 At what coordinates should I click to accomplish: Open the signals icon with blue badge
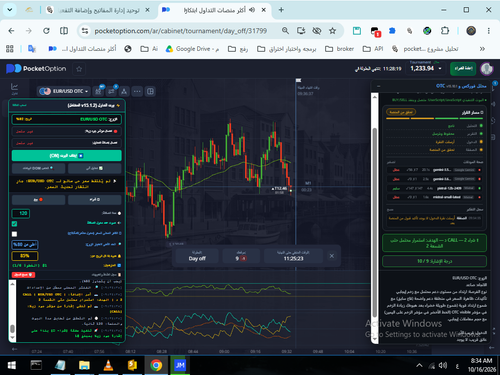tap(111, 91)
